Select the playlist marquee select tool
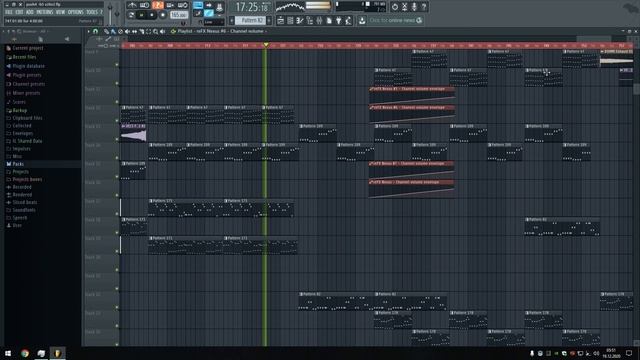Viewport: 640px width, 360px height. pos(149,31)
